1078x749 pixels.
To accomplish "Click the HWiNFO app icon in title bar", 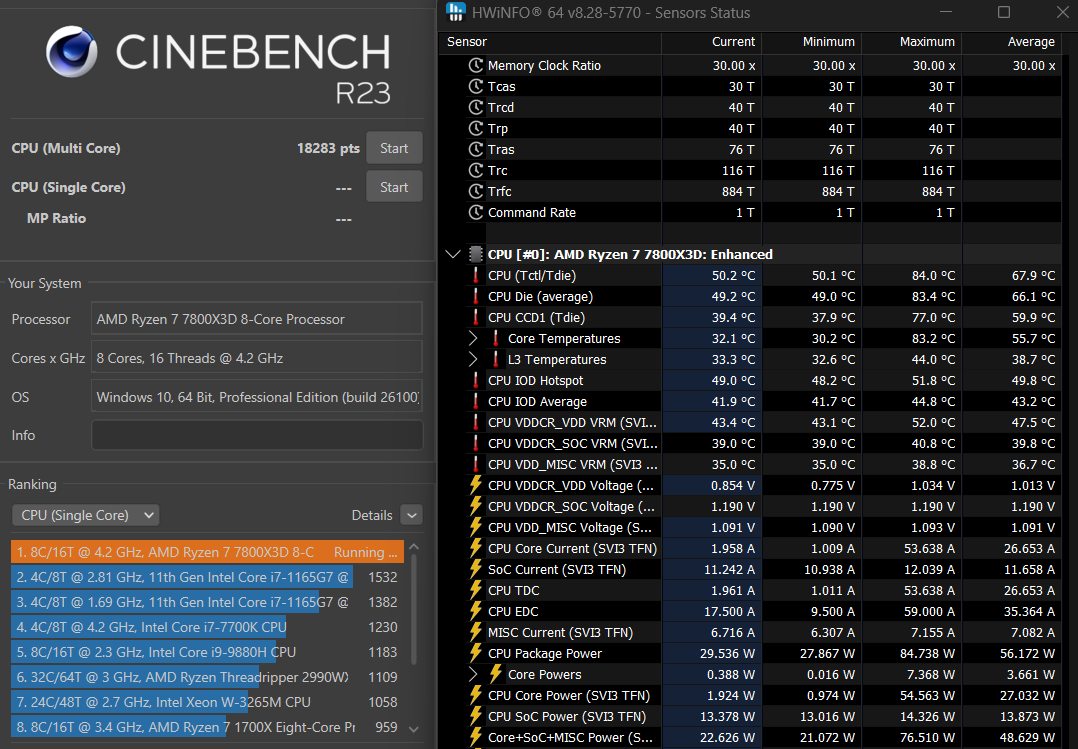I will [455, 12].
